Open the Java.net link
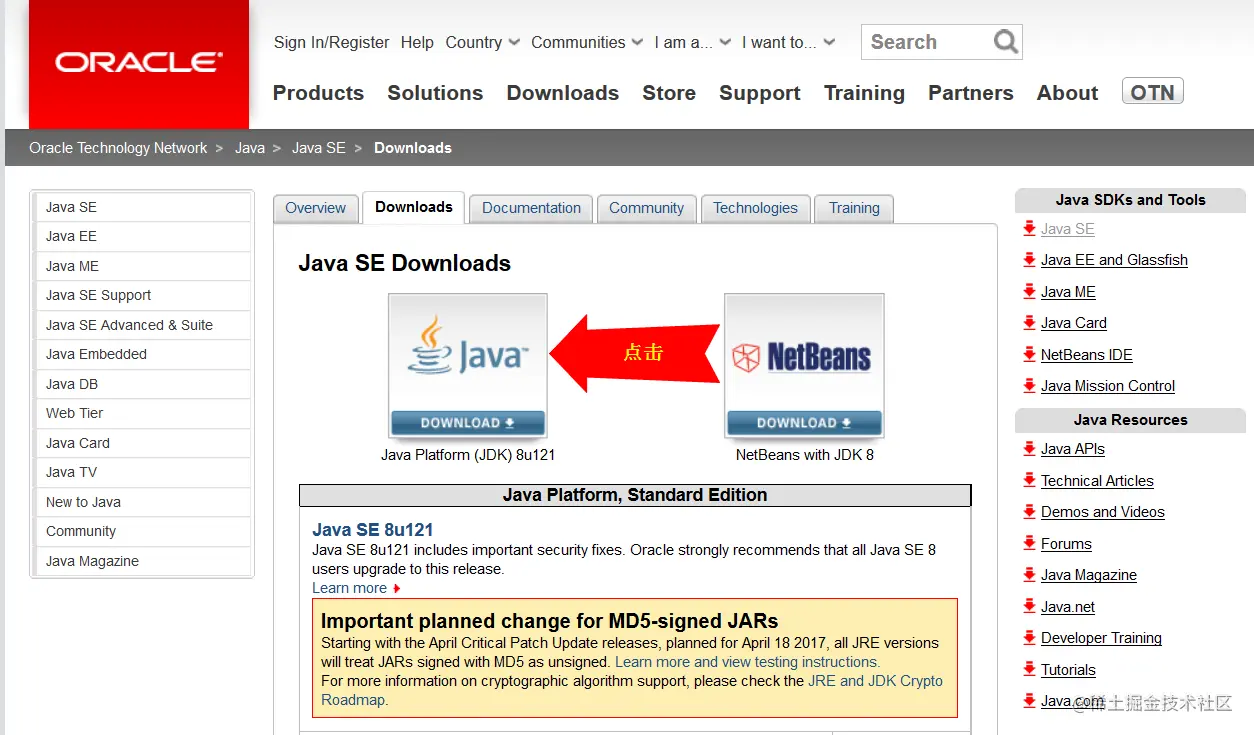This screenshot has width=1254, height=735. pyautogui.click(x=1068, y=606)
